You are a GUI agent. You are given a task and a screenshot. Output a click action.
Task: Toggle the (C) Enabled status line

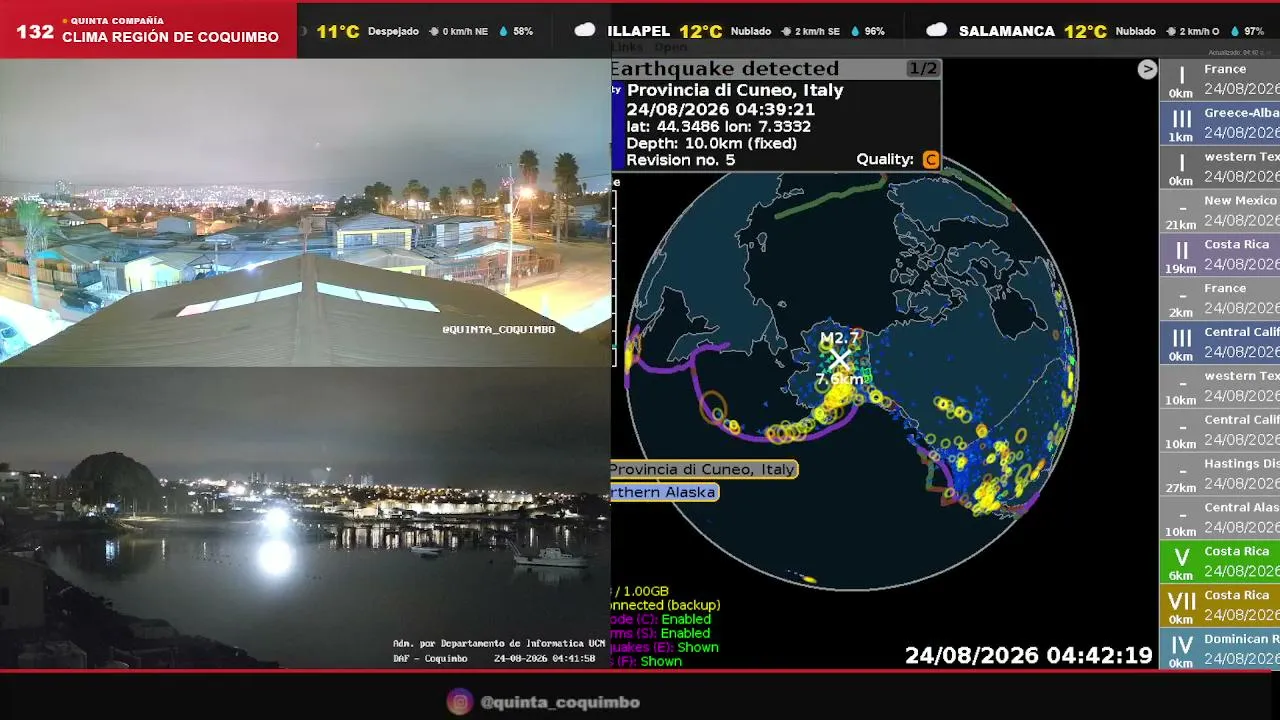[x=661, y=619]
